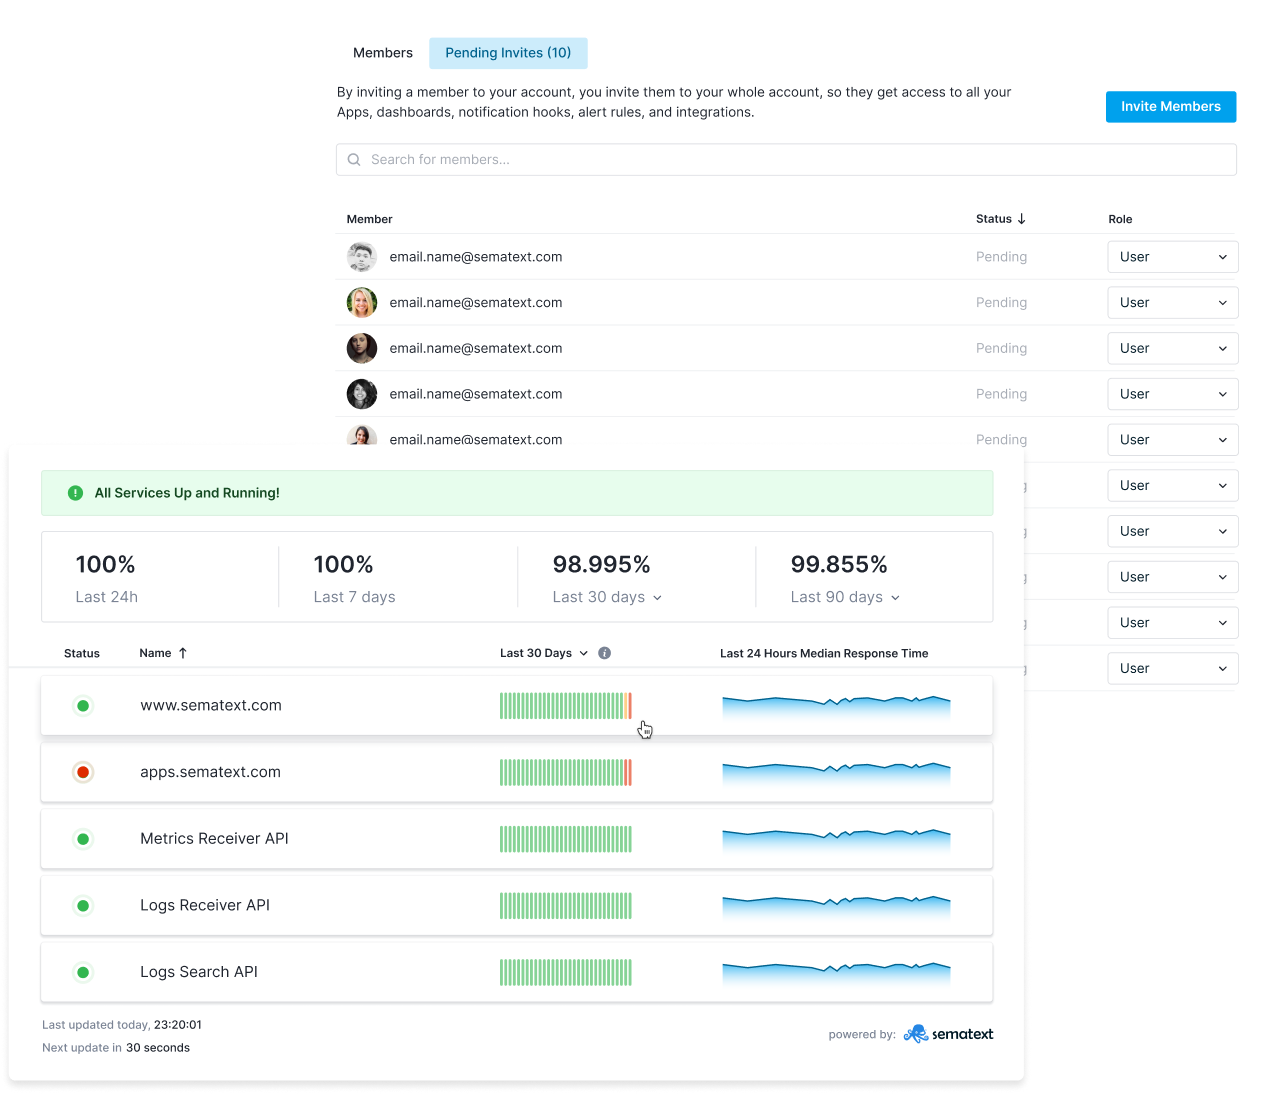Click the apps.sematext.com response time chart
This screenshot has height=1094, width=1278.
[x=836, y=774]
